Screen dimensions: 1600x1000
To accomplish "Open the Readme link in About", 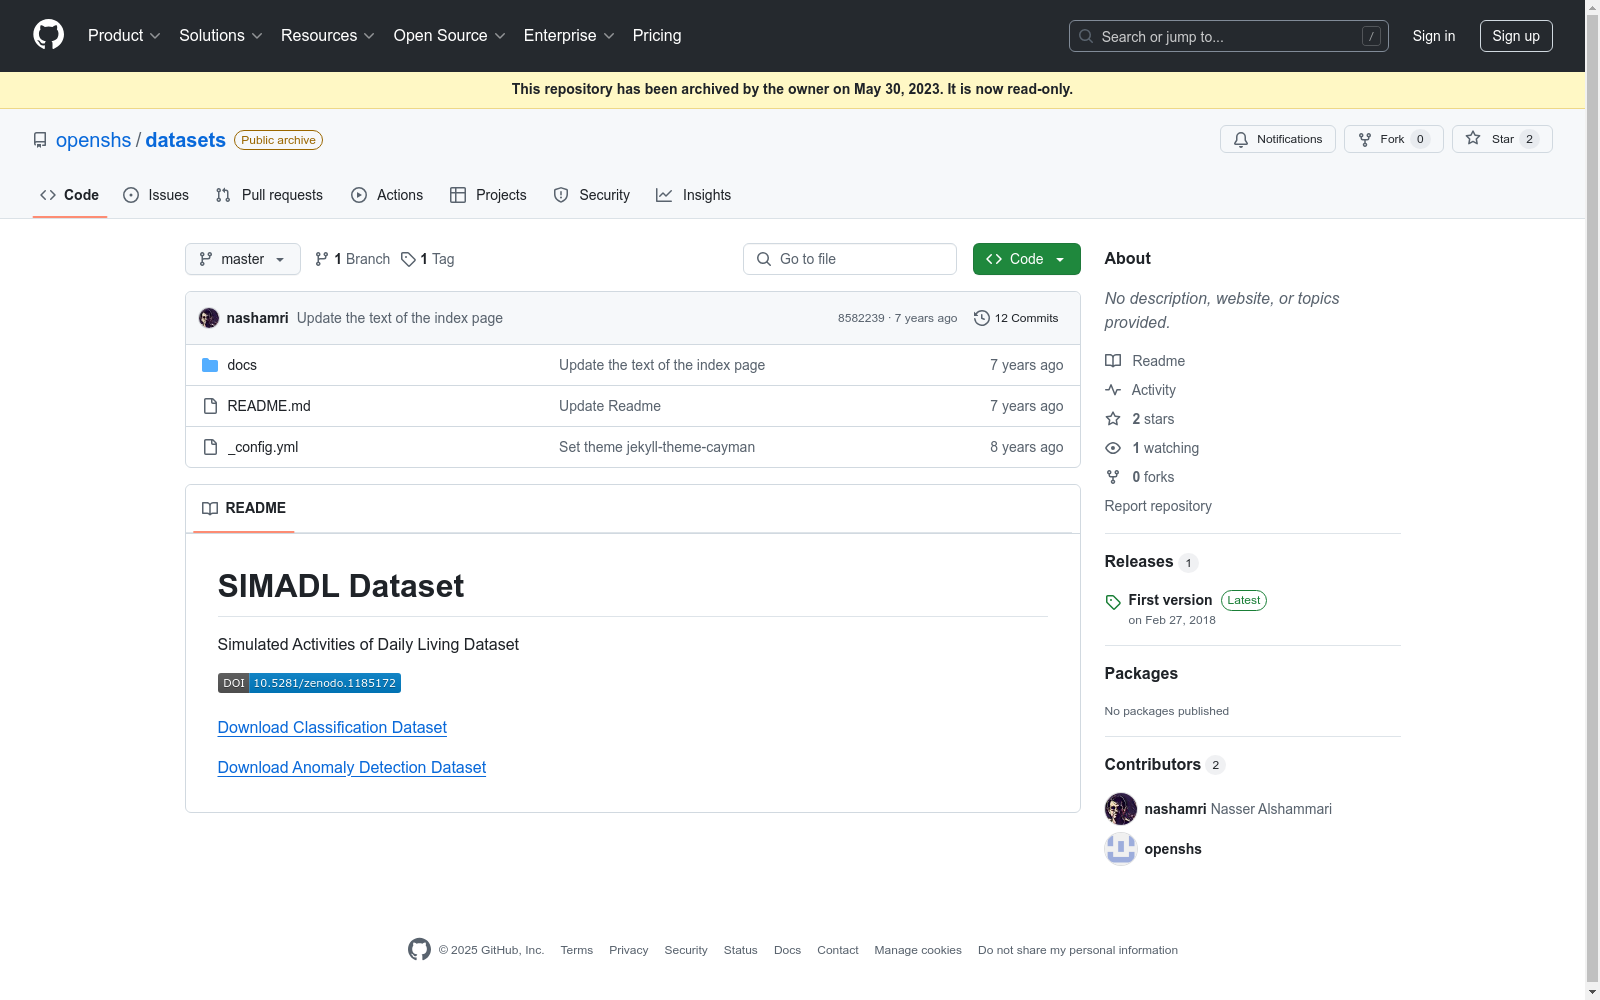I will point(1145,361).
